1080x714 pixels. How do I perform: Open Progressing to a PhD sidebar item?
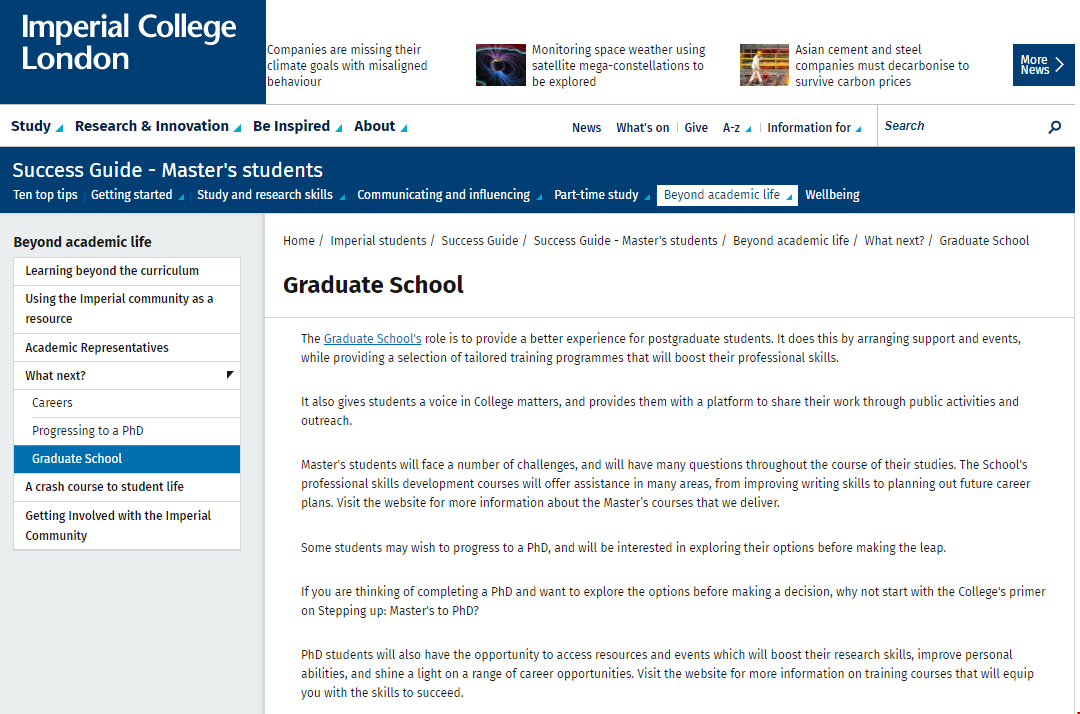pyautogui.click(x=88, y=431)
